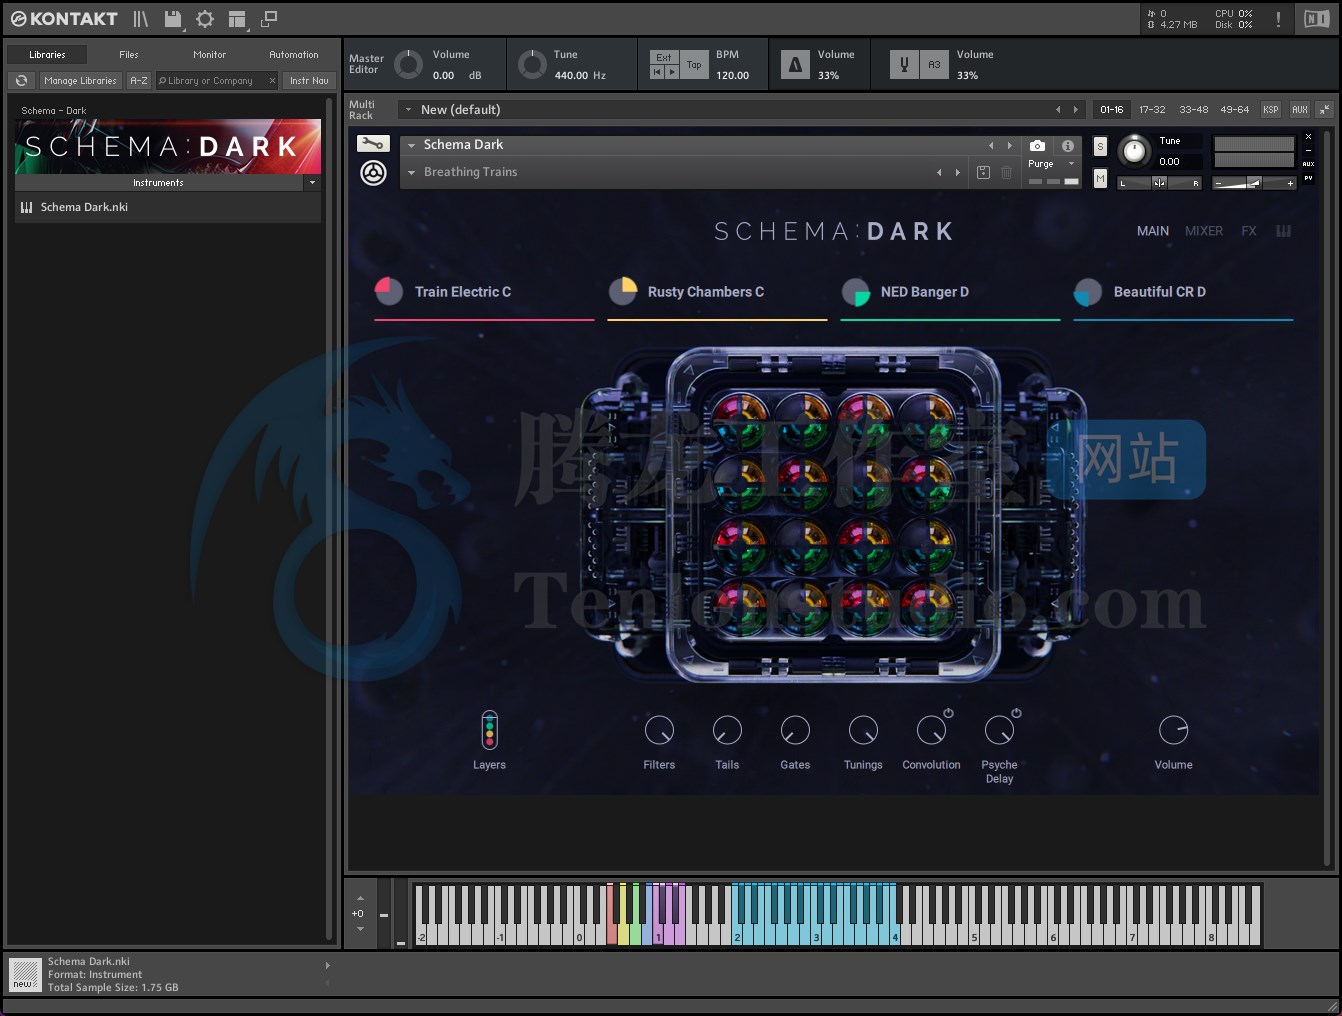Refresh the libraries list
Viewport: 1342px width, 1016px height.
pyautogui.click(x=22, y=81)
